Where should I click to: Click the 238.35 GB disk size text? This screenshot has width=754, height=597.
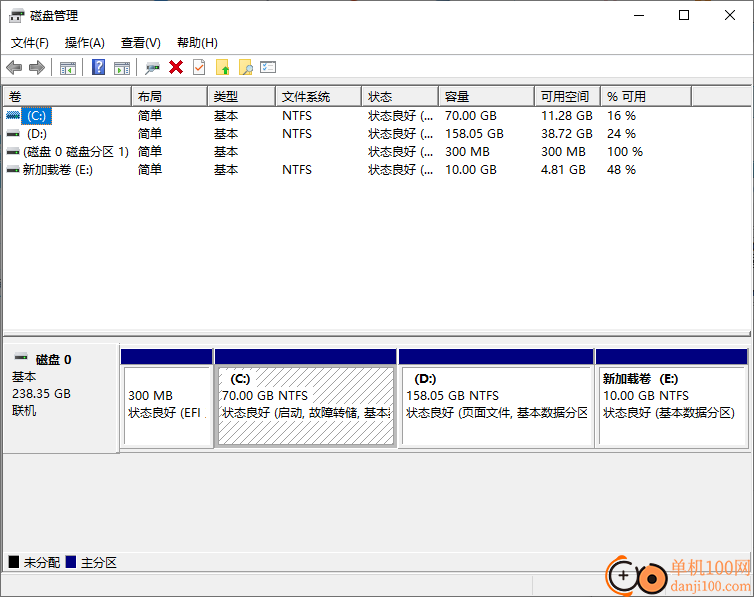pyautogui.click(x=41, y=394)
